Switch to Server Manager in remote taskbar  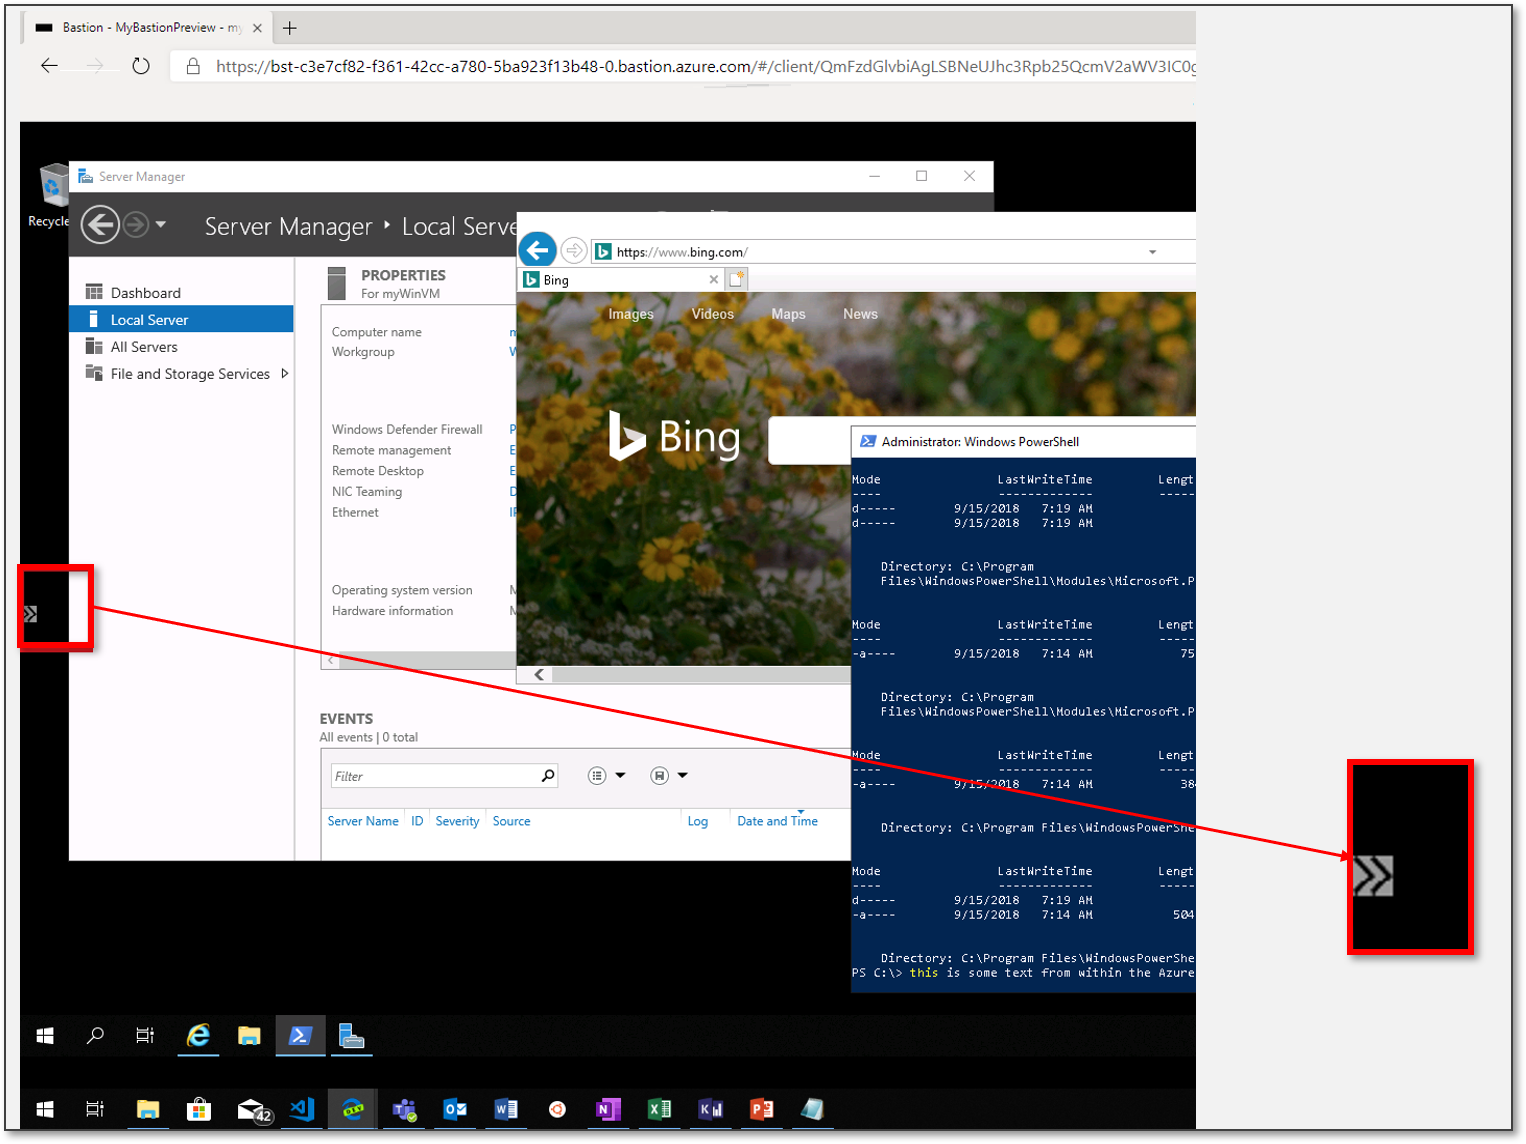(x=351, y=1036)
